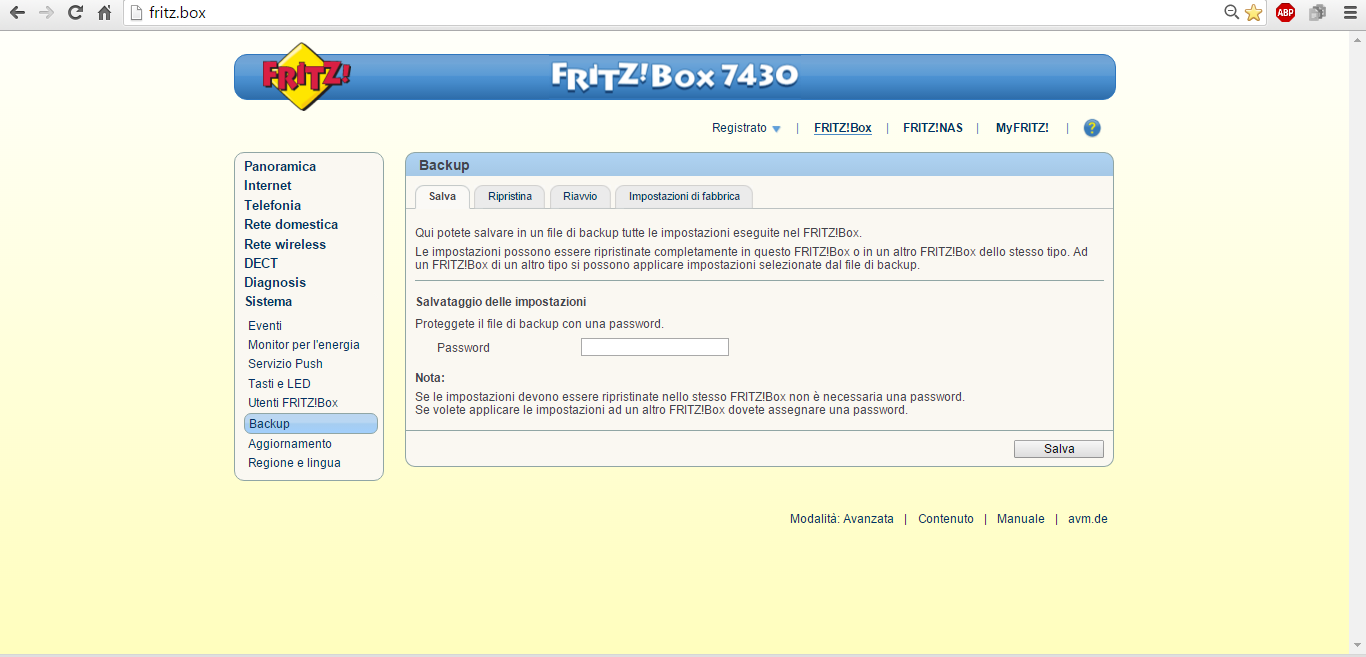
Task: Switch to the Ripristina tab
Action: point(510,196)
